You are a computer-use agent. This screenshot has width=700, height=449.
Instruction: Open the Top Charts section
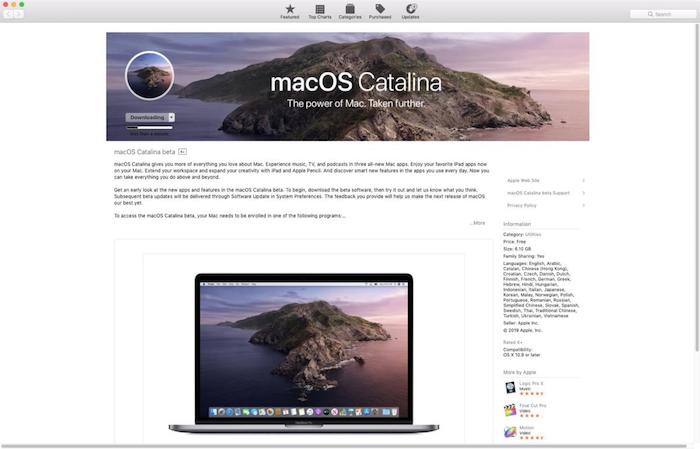click(319, 10)
